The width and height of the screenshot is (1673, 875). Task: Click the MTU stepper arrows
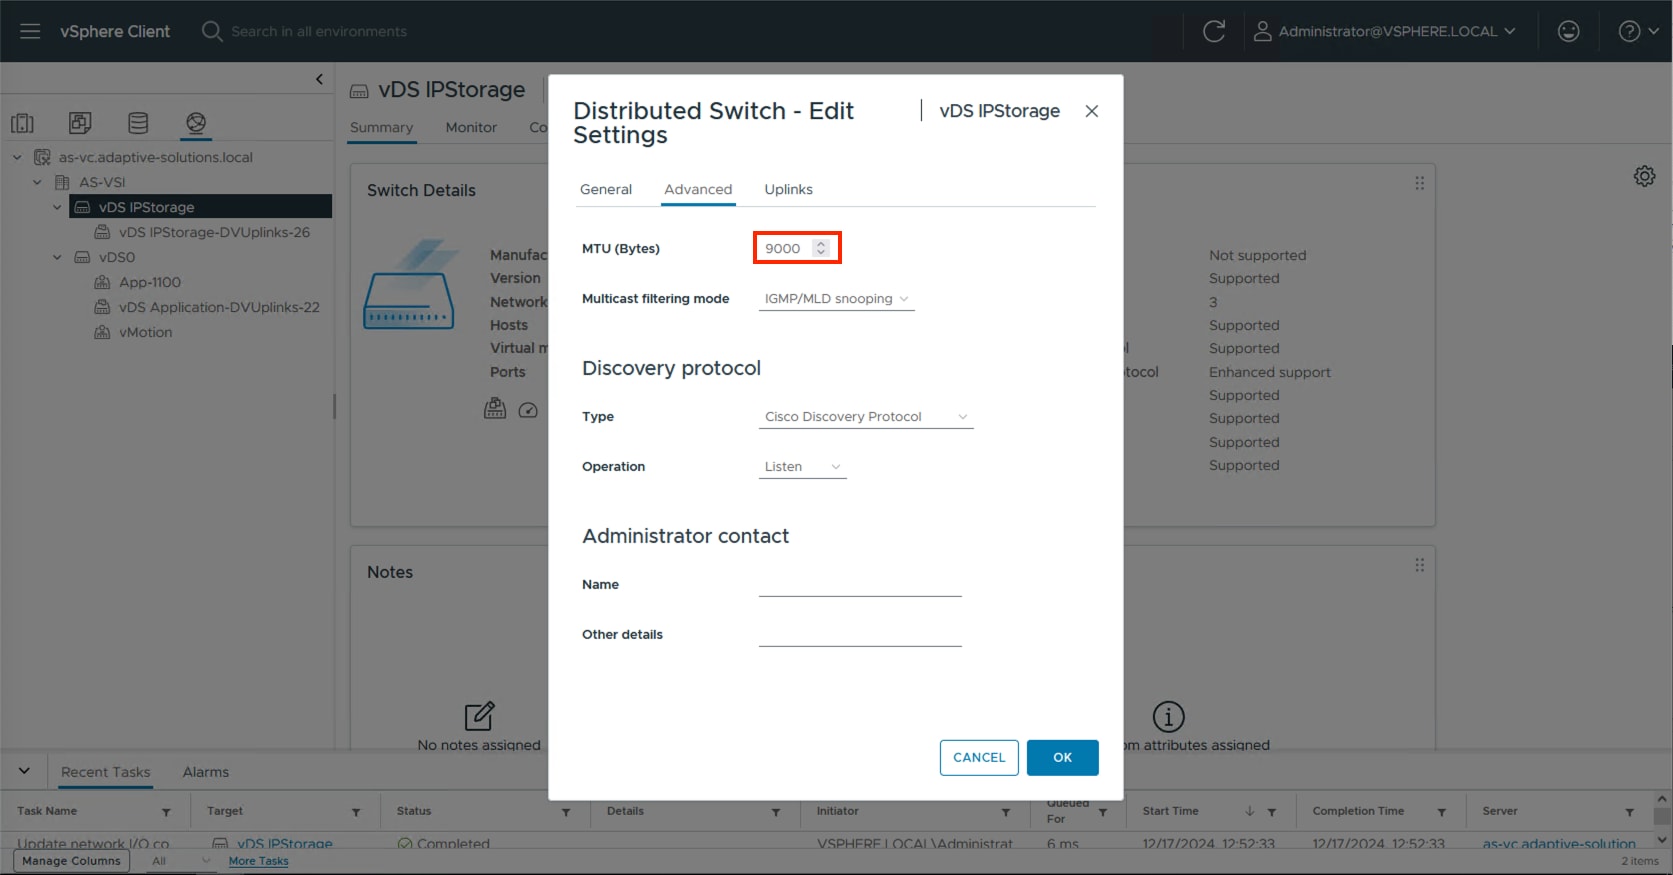(821, 248)
